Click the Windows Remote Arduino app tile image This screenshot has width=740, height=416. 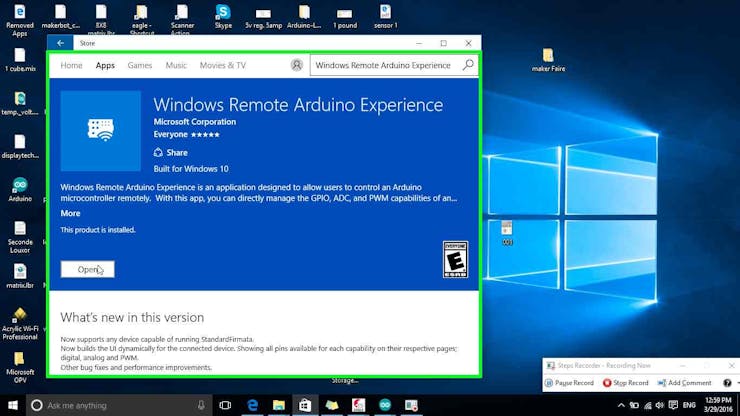pyautogui.click(x=101, y=131)
